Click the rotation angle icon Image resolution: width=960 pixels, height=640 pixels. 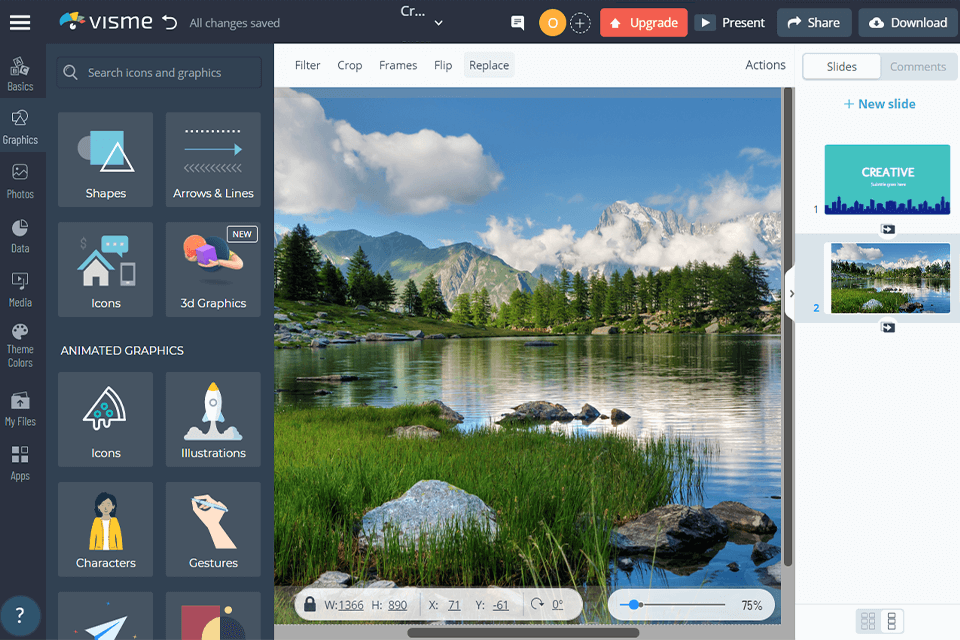537,604
